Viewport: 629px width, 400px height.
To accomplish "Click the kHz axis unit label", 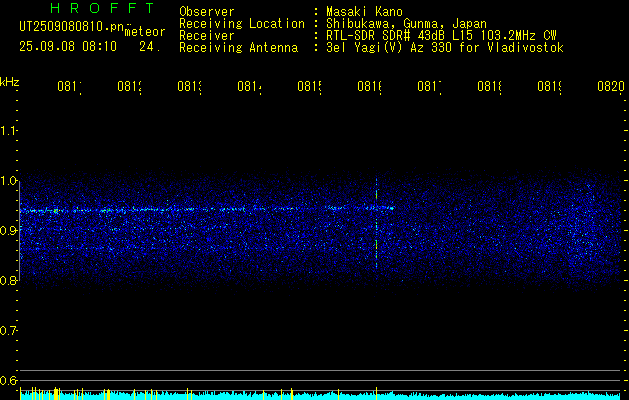I will click(10, 82).
